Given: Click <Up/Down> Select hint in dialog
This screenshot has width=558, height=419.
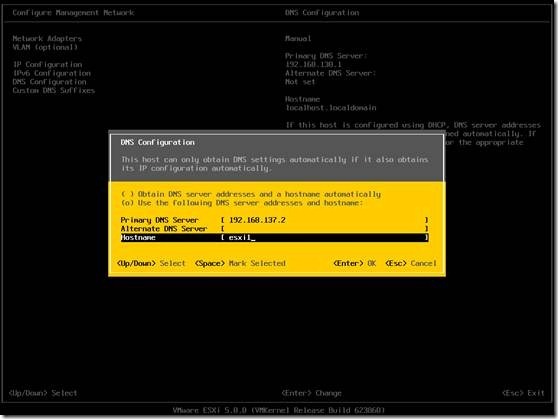Looking at the screenshot, I should coord(151,263).
